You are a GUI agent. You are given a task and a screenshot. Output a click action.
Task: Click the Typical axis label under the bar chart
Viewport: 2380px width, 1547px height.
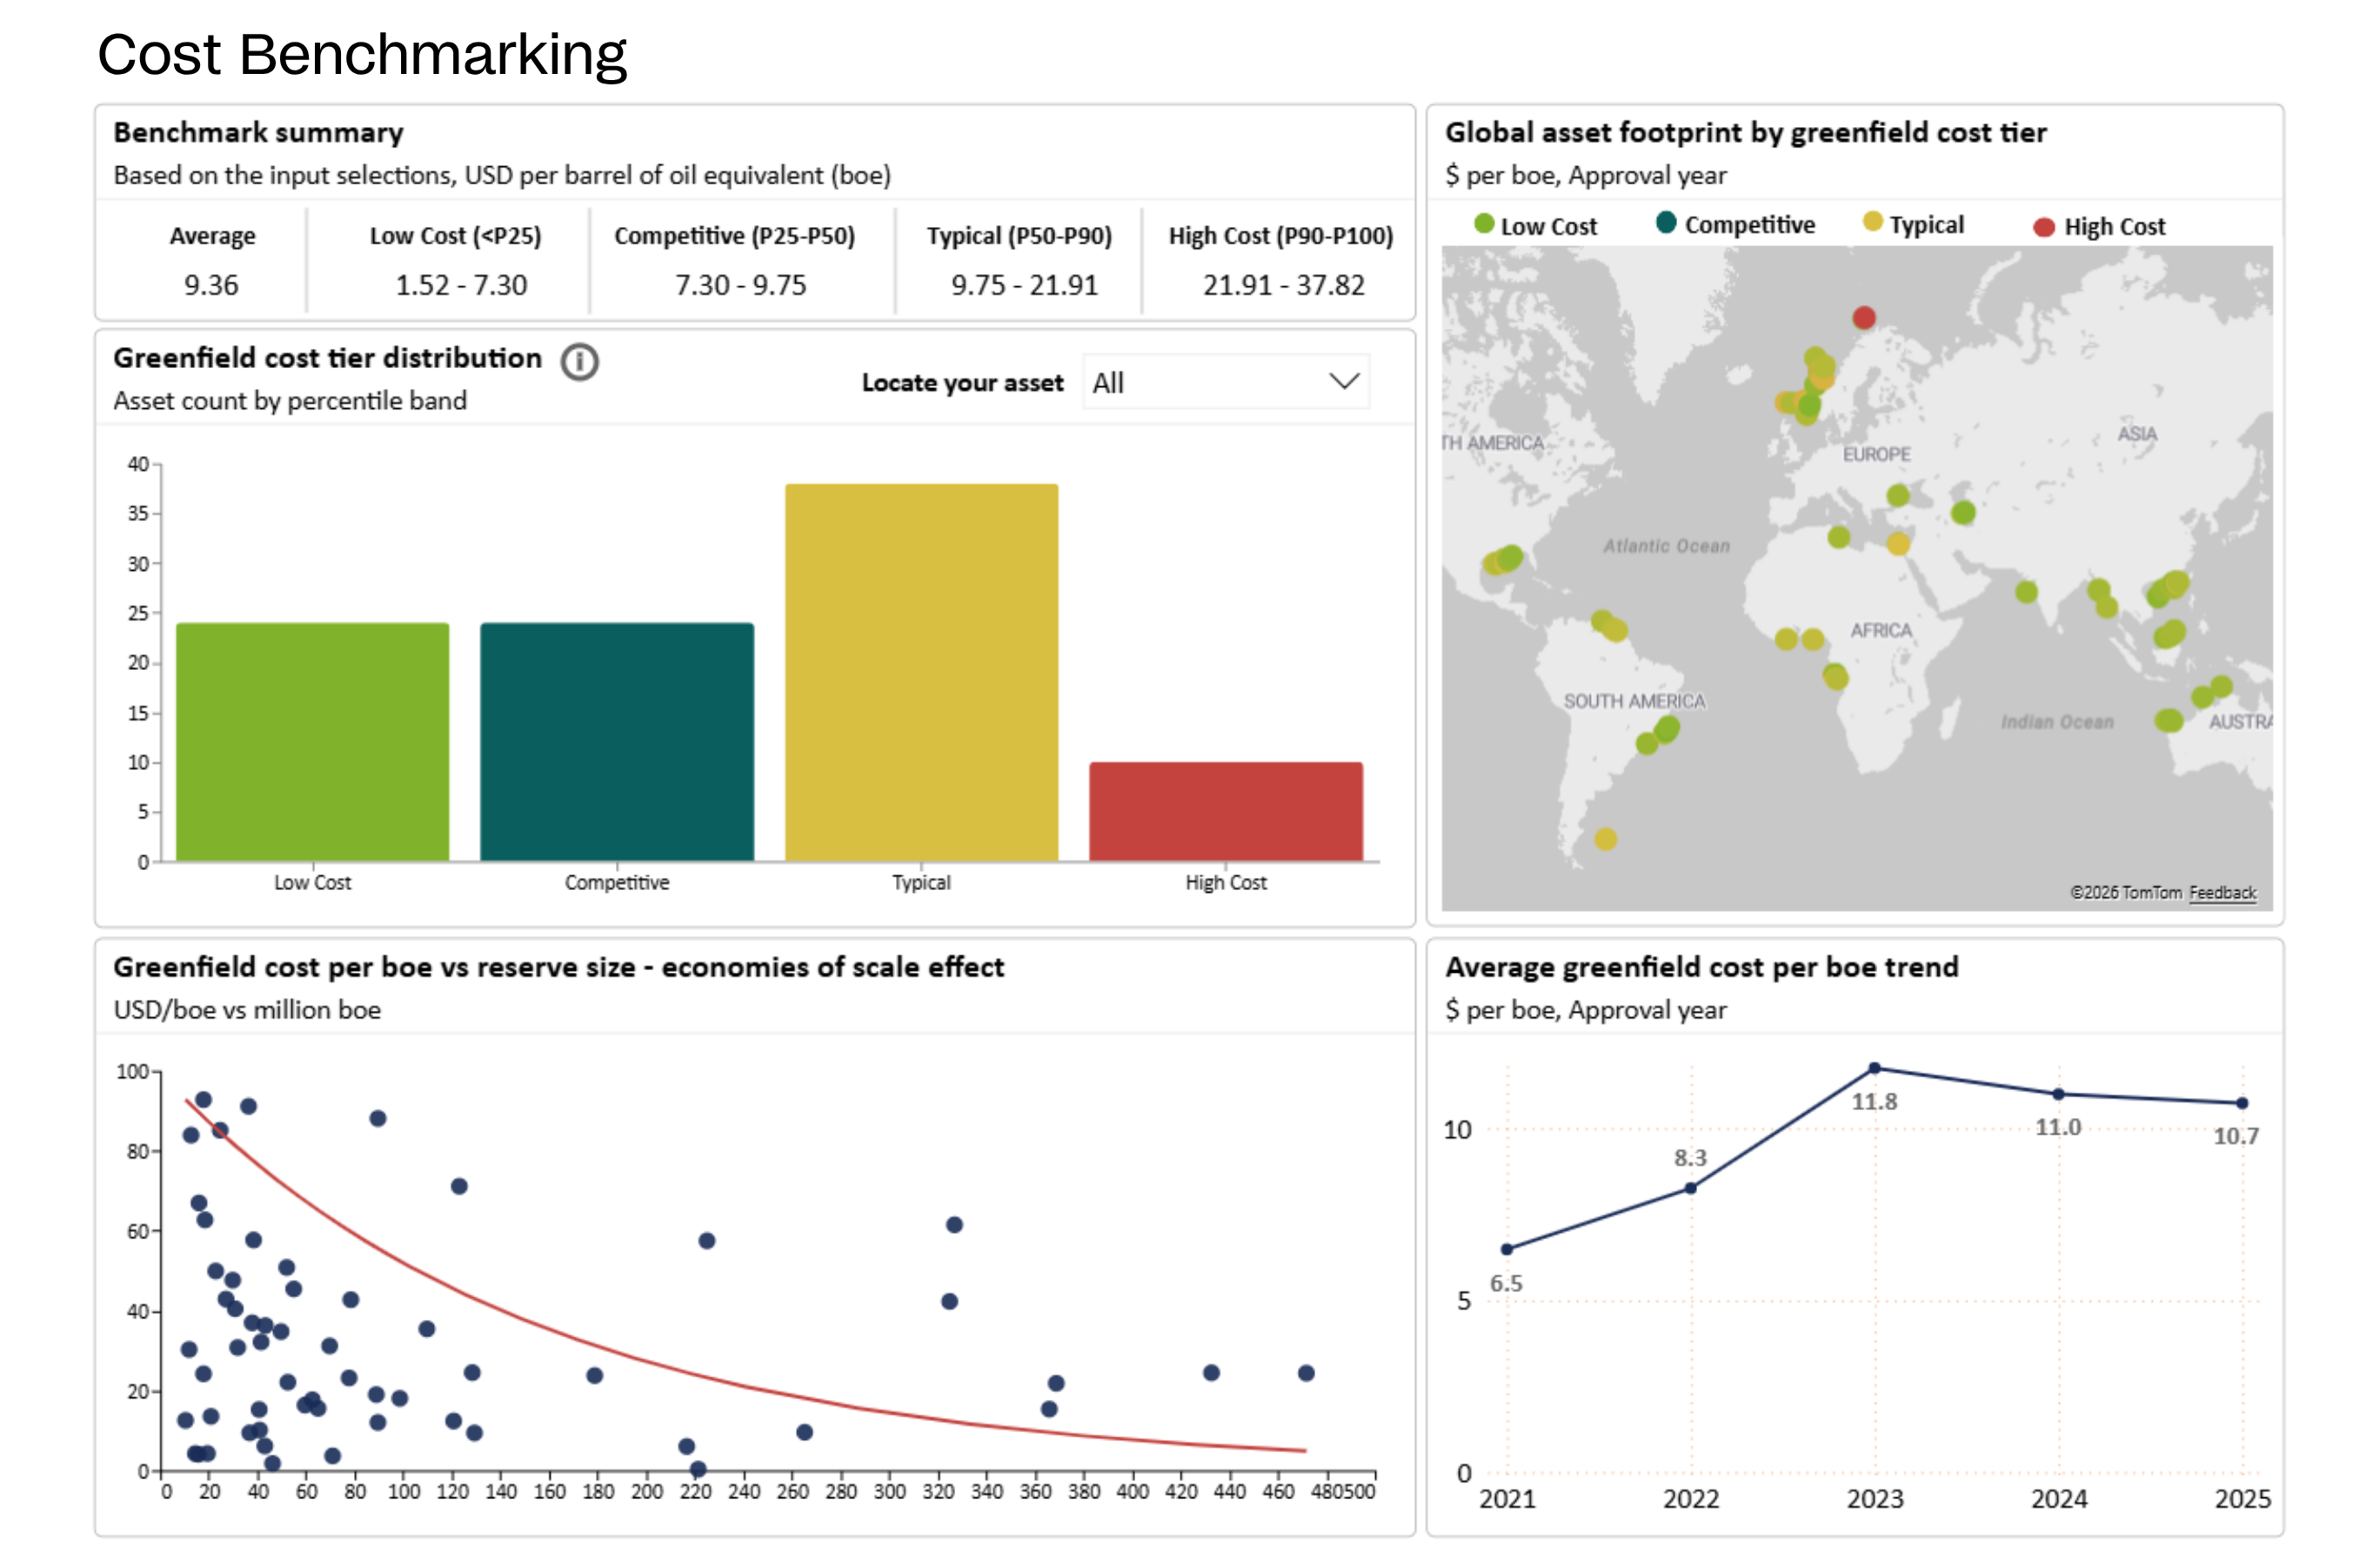pos(921,882)
